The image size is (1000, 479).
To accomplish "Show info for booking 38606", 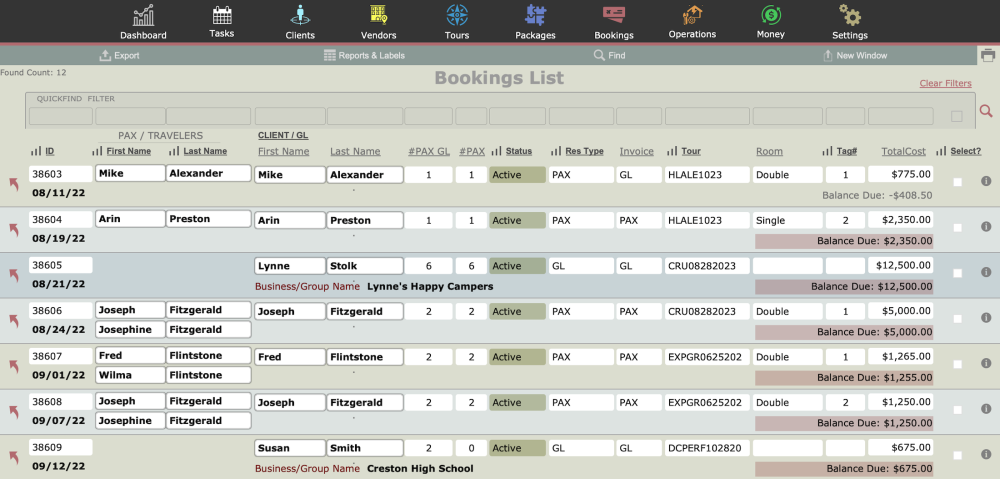I will pos(986,318).
